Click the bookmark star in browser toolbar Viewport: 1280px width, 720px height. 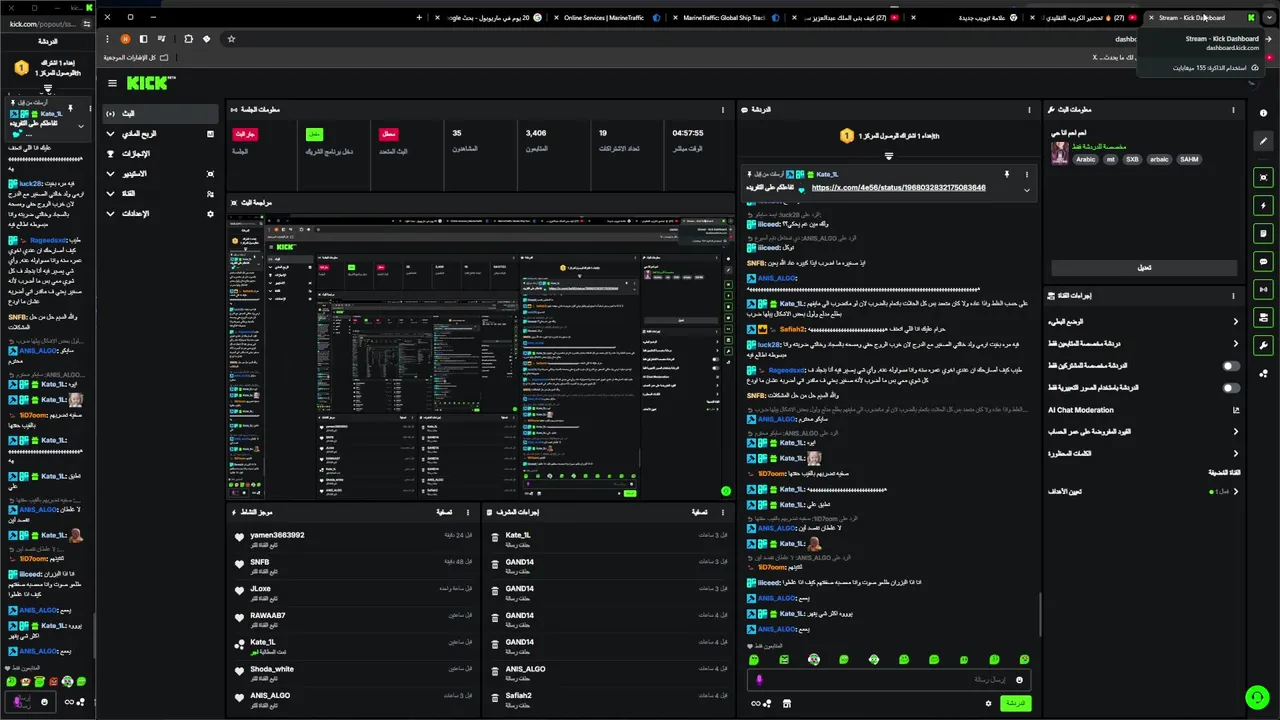coord(231,39)
